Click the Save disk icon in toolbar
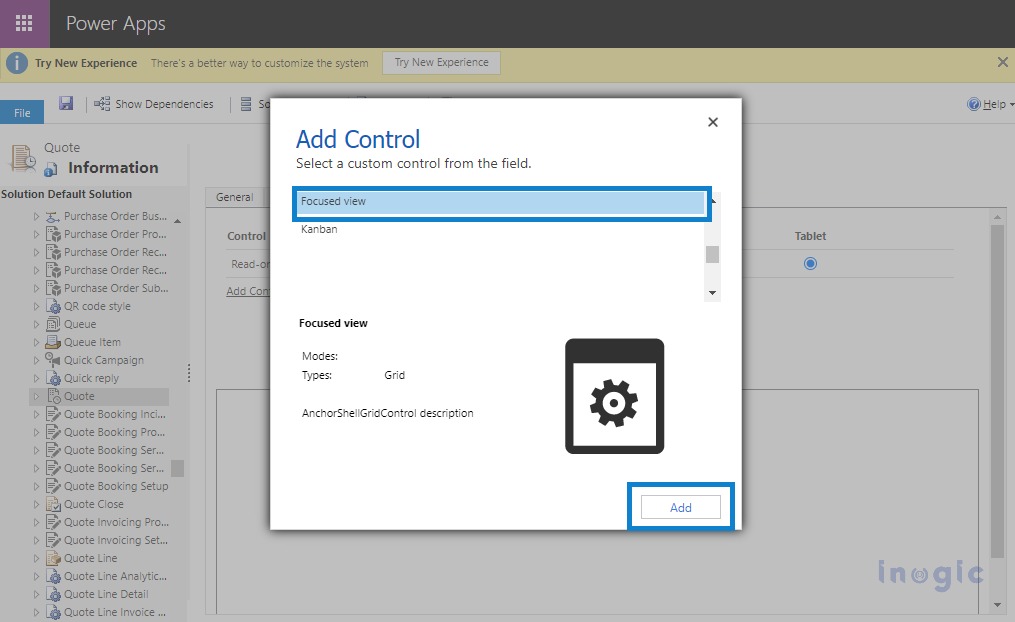Viewport: 1015px width, 622px height. pos(66,103)
